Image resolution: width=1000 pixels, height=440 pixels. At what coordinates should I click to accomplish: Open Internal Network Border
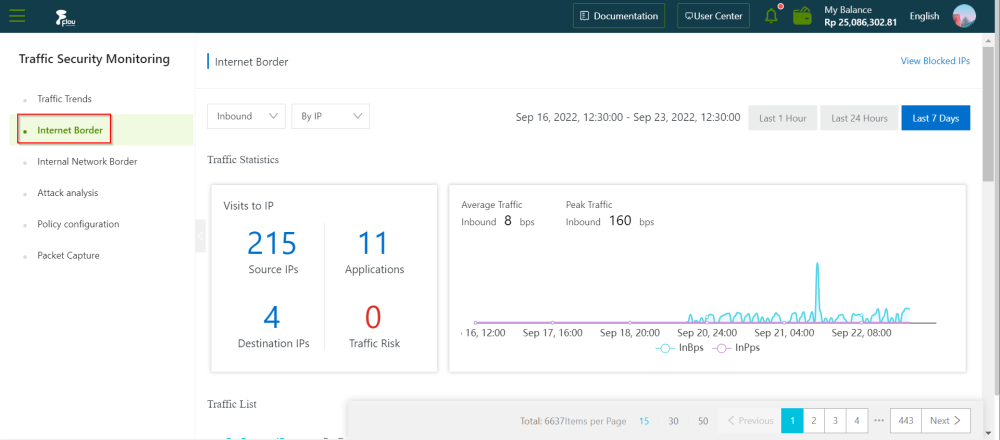click(x=87, y=161)
